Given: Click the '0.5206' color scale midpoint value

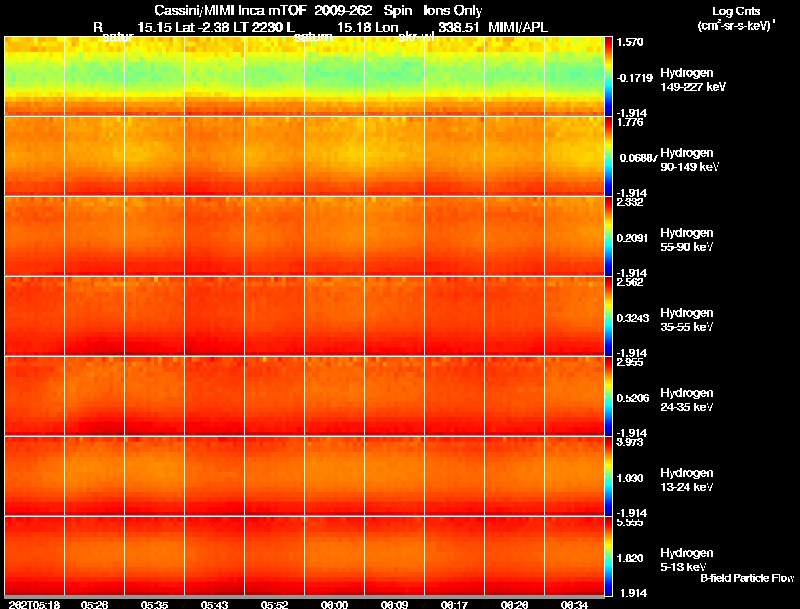Looking at the screenshot, I should pos(633,398).
